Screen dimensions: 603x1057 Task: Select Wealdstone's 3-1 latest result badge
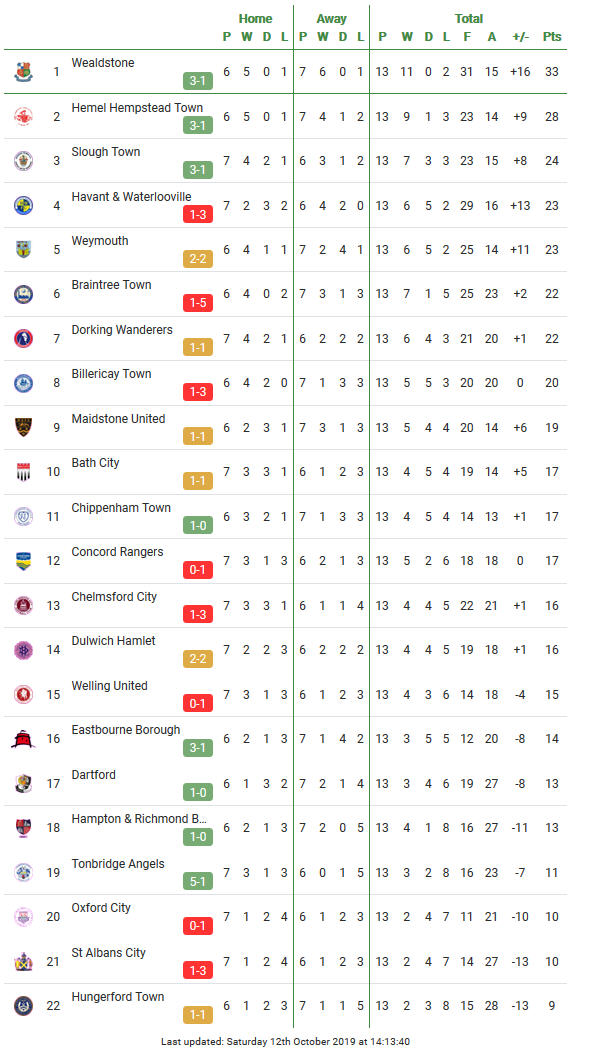point(197,81)
